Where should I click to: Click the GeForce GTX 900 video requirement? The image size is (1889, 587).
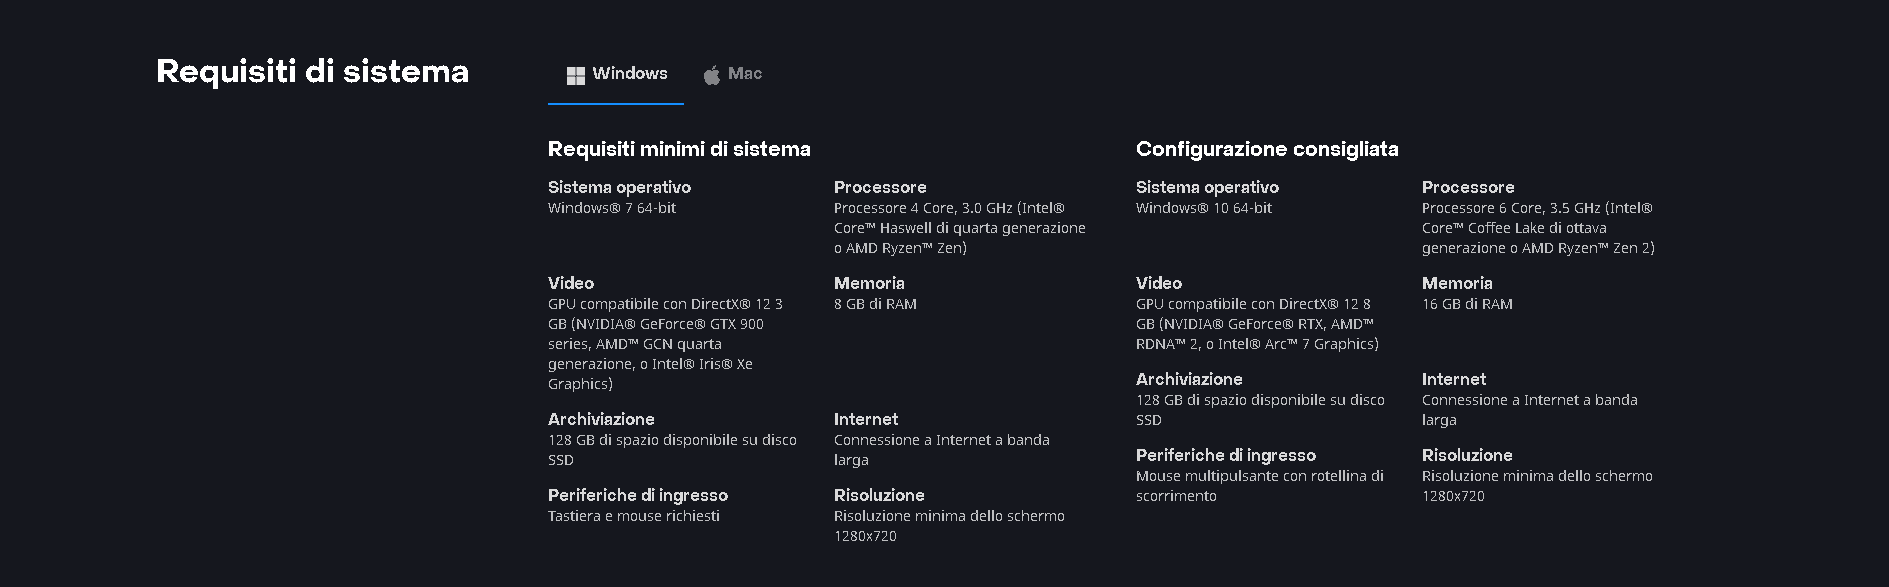(x=665, y=344)
